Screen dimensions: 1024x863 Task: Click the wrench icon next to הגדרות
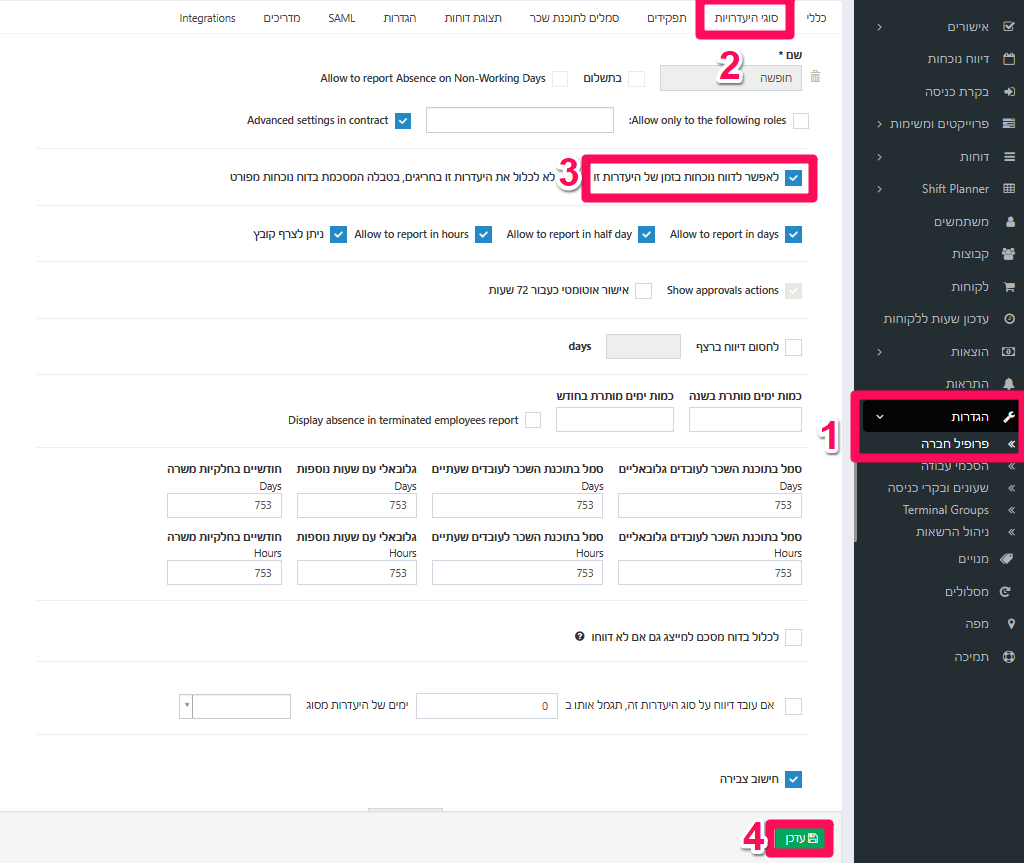click(x=1009, y=417)
